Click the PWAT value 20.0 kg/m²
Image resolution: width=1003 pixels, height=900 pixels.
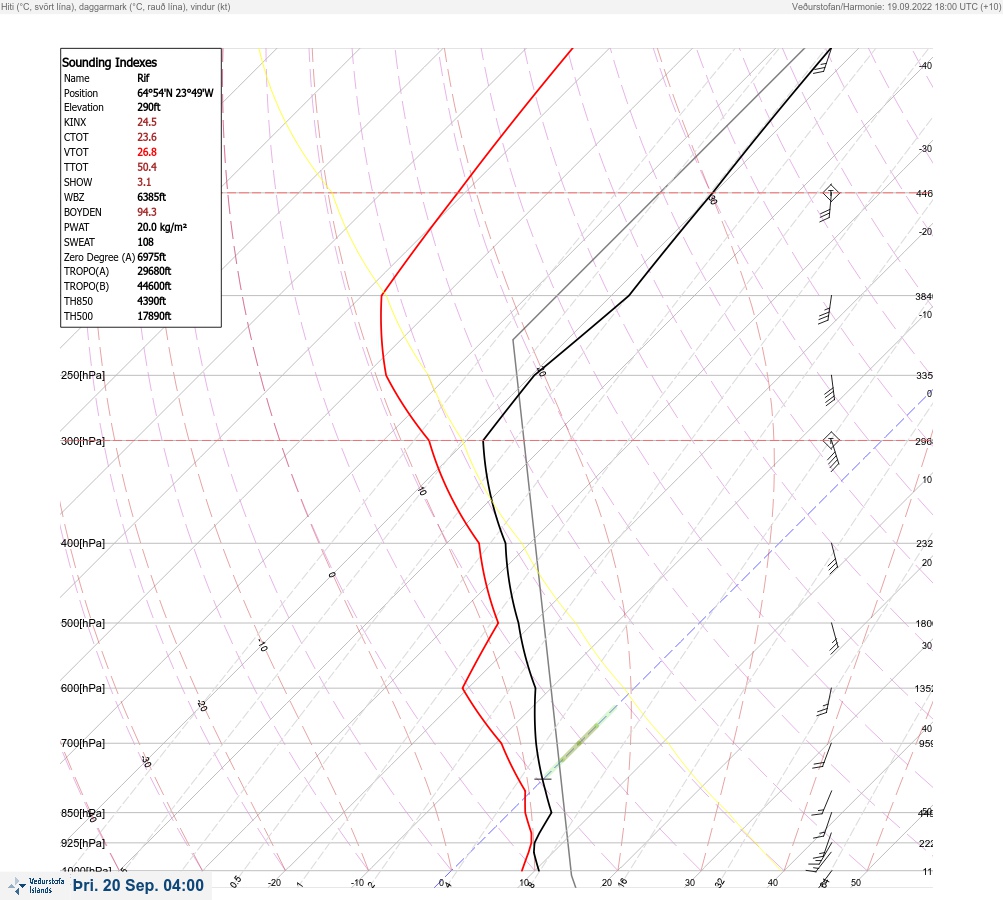coord(162,227)
